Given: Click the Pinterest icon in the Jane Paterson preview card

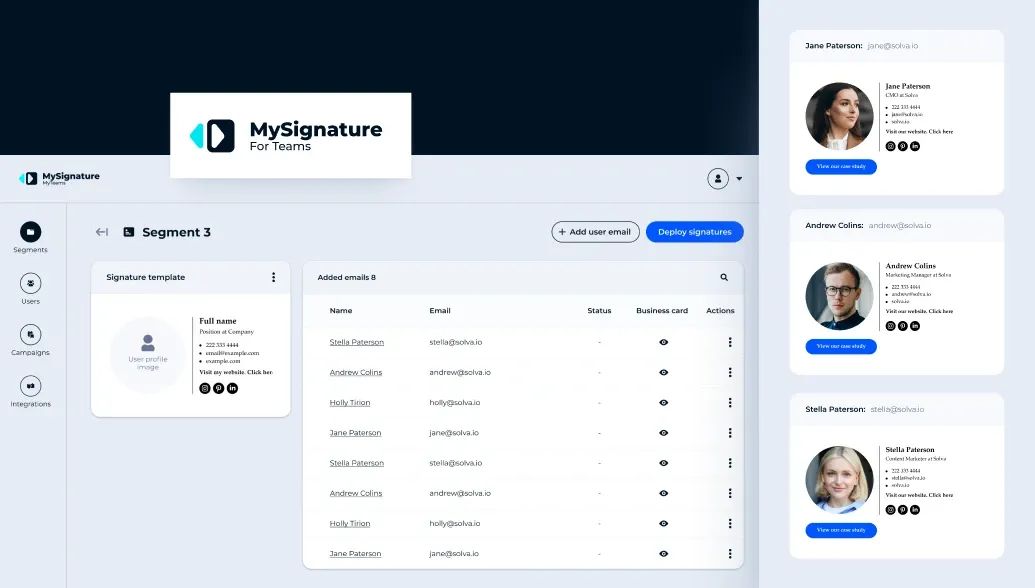Looking at the screenshot, I should click(x=902, y=146).
